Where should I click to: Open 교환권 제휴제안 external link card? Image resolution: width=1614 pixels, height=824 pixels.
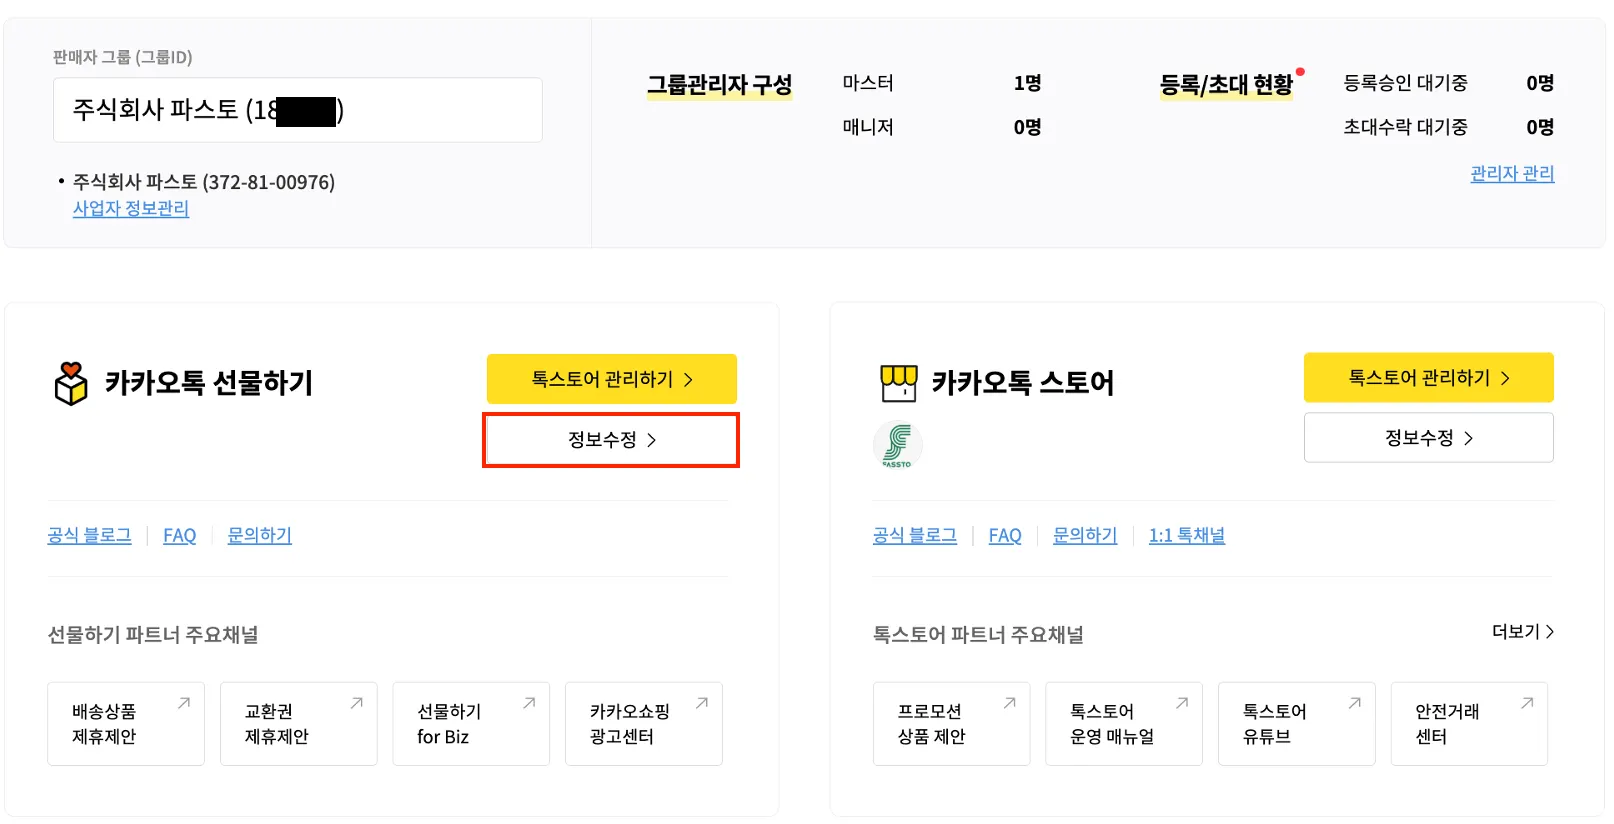click(298, 724)
